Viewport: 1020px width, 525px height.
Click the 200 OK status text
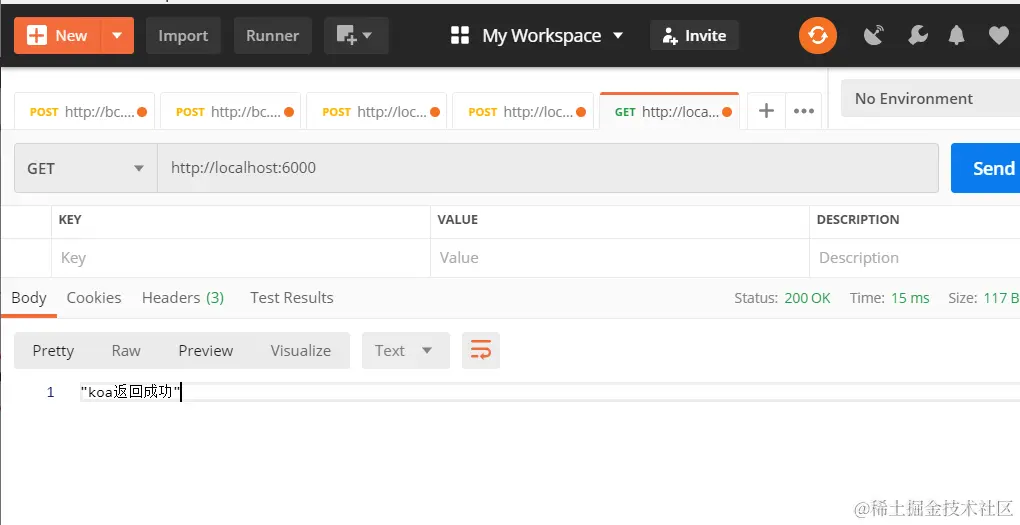coord(807,298)
